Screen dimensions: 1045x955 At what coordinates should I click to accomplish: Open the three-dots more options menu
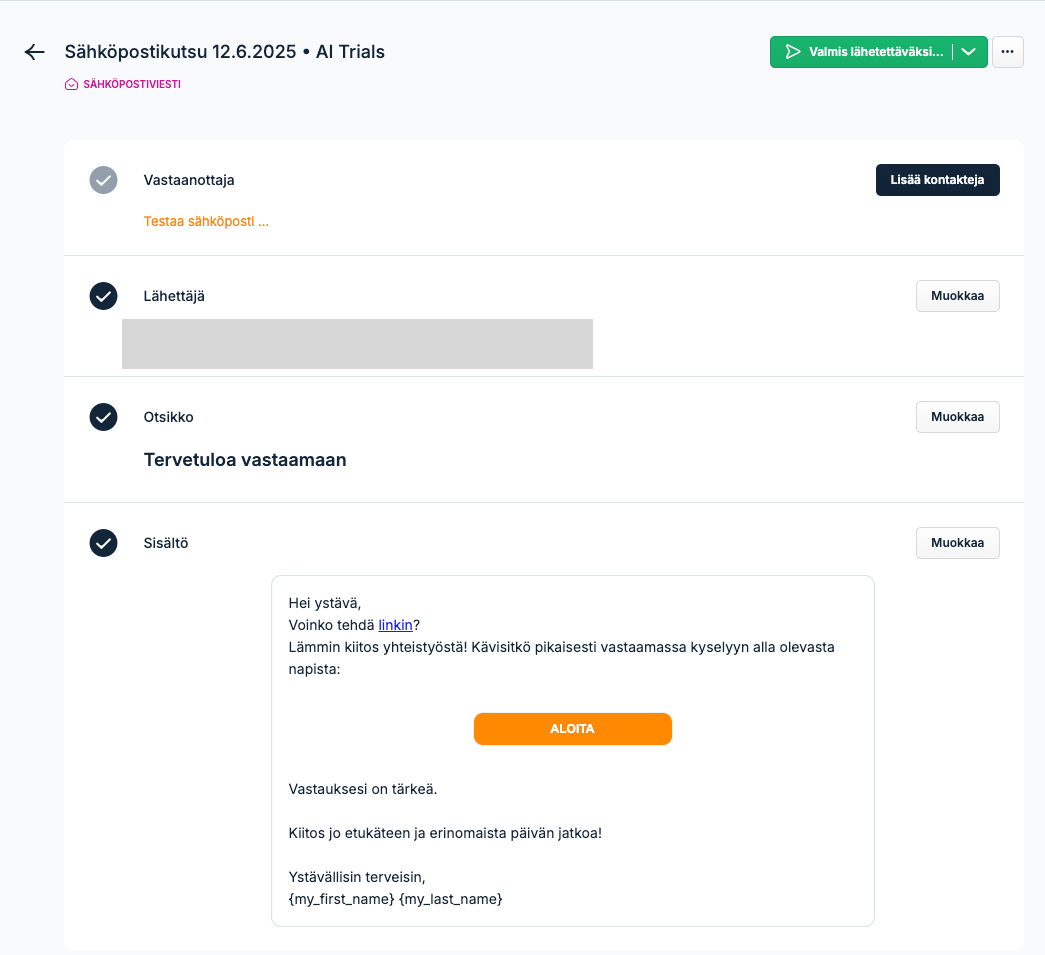pos(1007,52)
